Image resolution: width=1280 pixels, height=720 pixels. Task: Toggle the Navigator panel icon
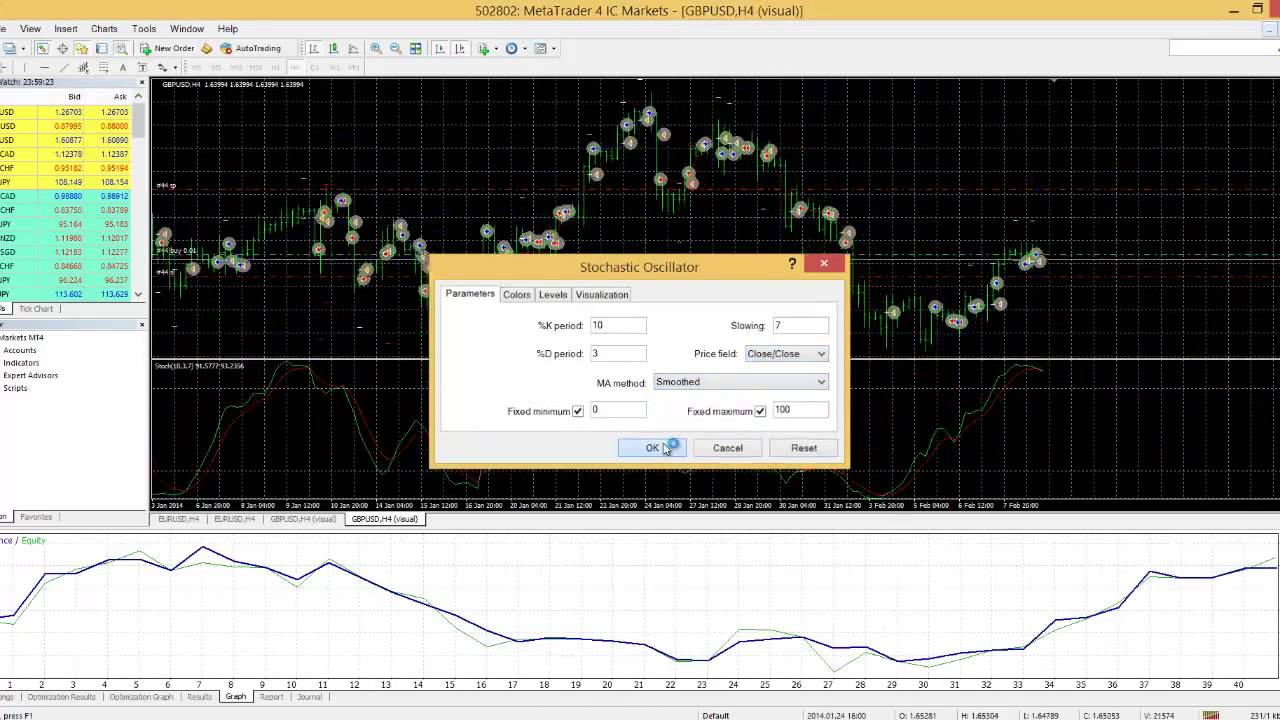click(x=83, y=48)
